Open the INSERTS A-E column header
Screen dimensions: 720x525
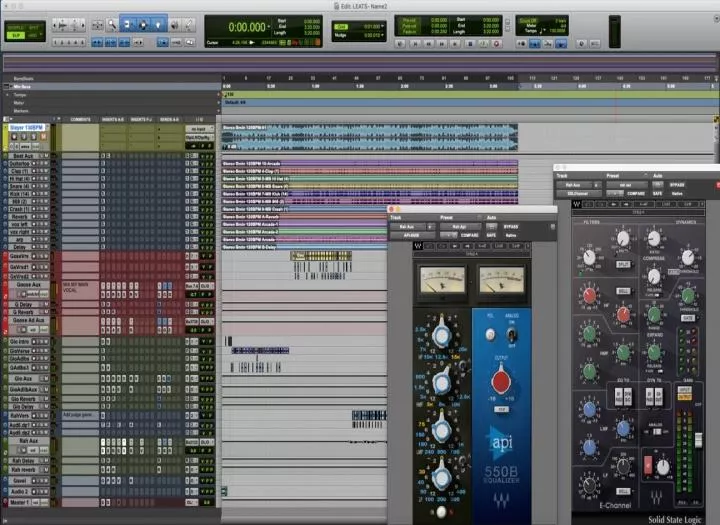(112, 119)
